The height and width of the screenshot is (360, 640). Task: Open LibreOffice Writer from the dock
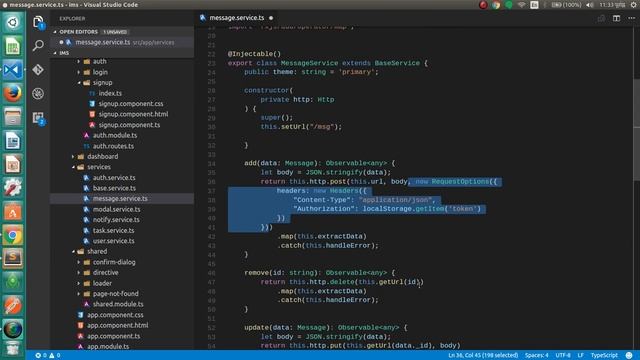(x=13, y=140)
